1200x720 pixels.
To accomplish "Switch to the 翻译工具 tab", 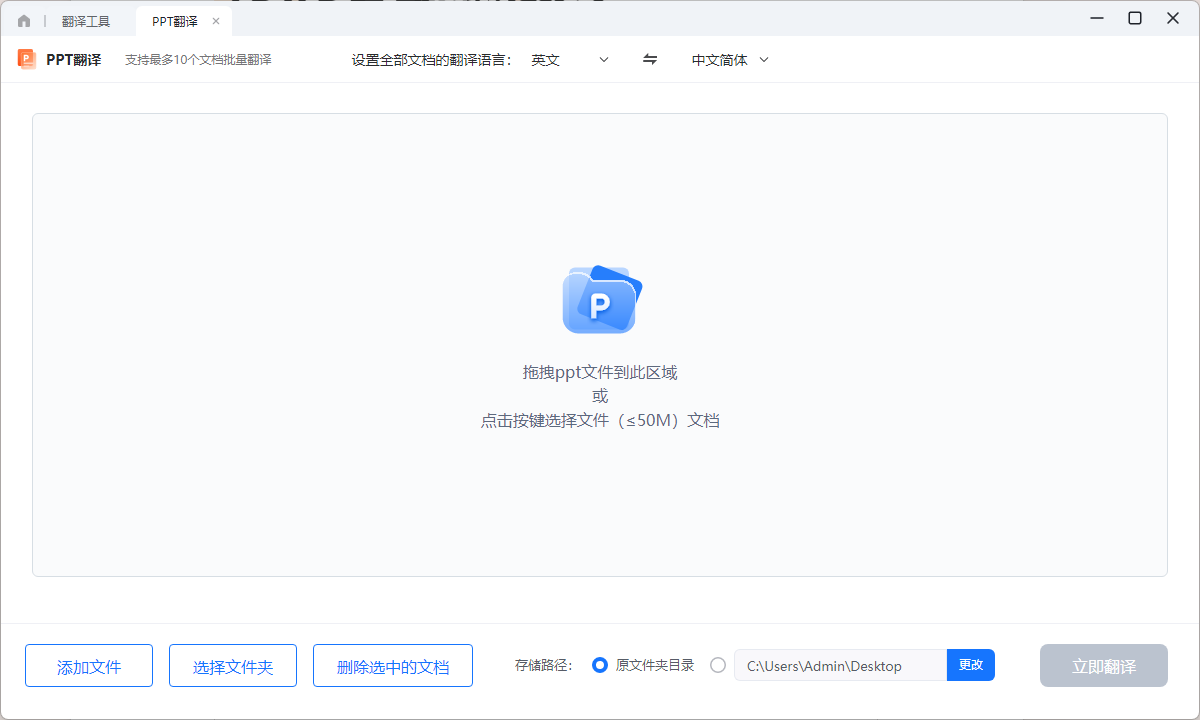I will (86, 21).
